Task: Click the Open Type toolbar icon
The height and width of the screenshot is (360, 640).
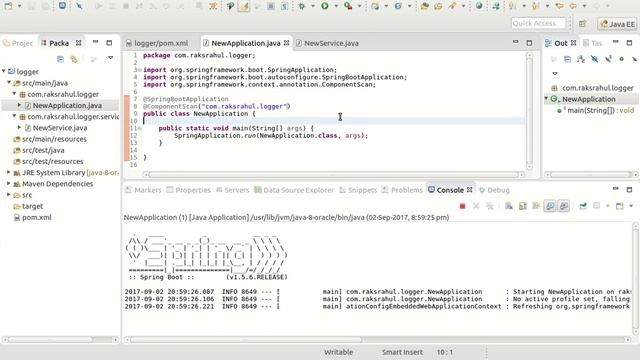Action: (x=424, y=6)
